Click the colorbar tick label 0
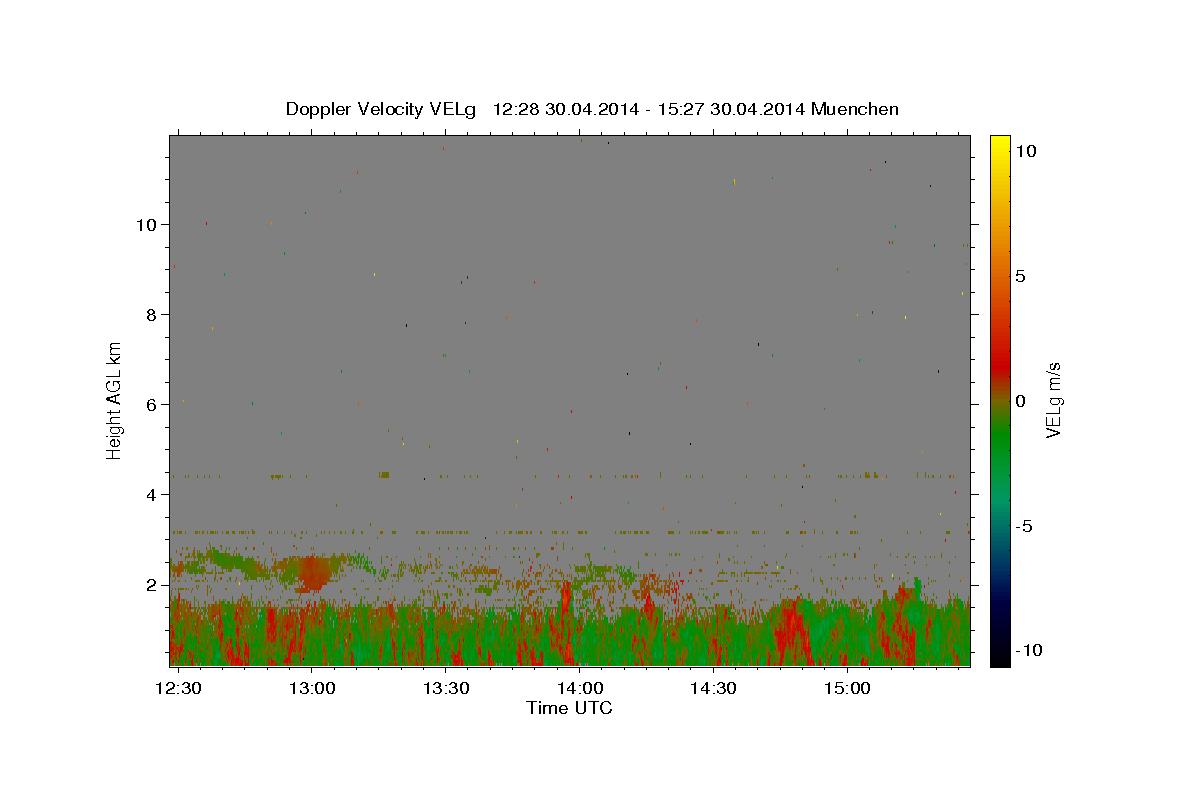 pyautogui.click(x=1021, y=401)
